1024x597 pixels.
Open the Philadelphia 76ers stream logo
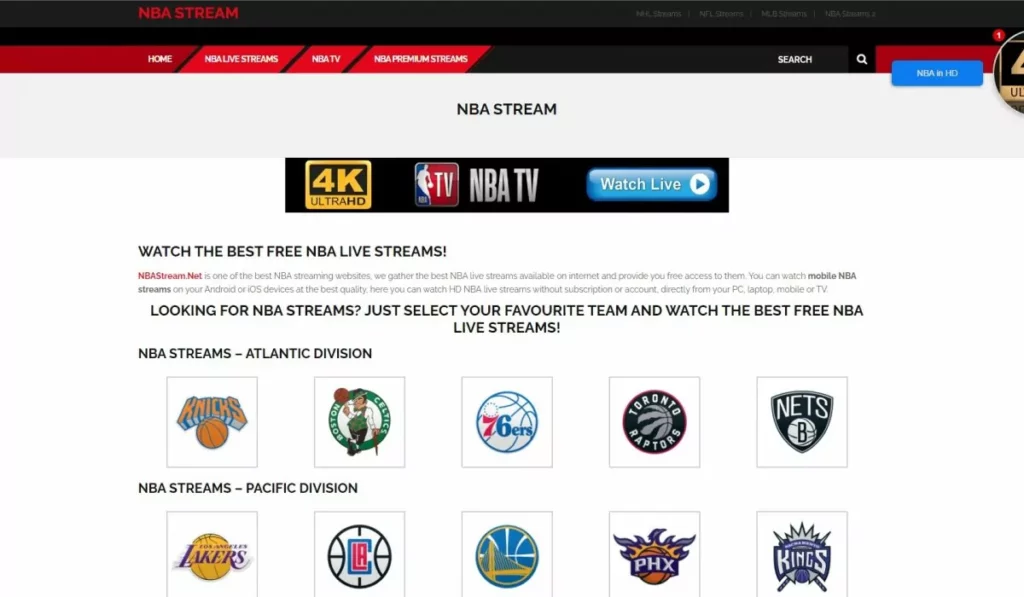click(507, 422)
